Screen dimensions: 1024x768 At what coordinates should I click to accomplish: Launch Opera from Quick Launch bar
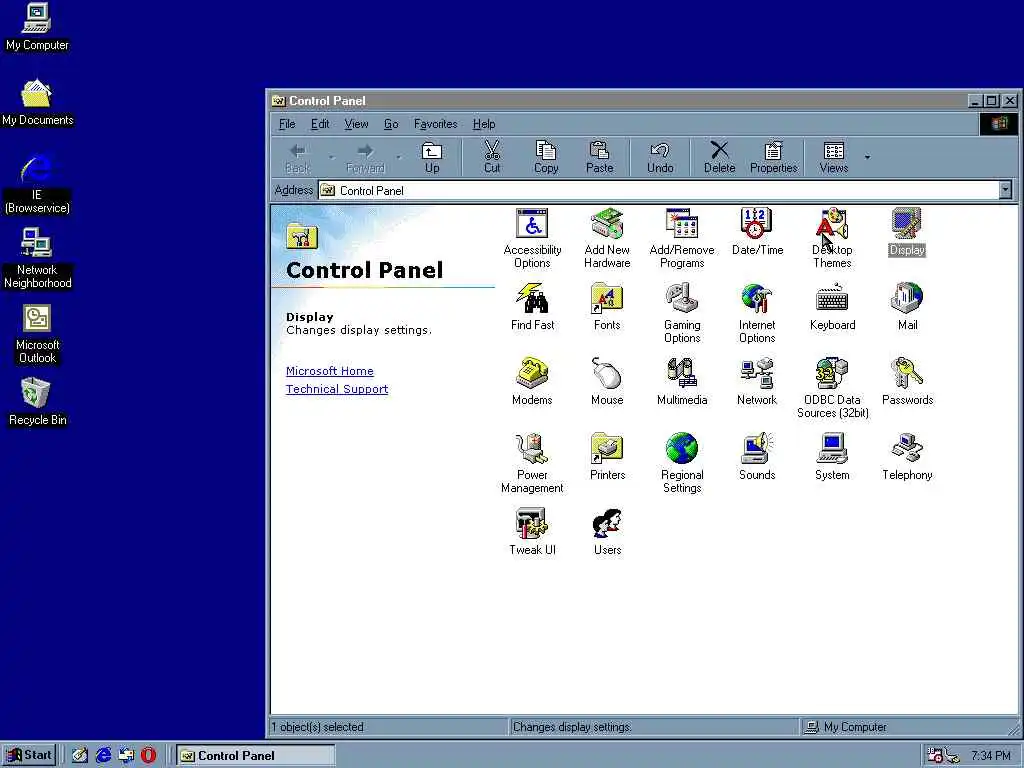pos(148,756)
